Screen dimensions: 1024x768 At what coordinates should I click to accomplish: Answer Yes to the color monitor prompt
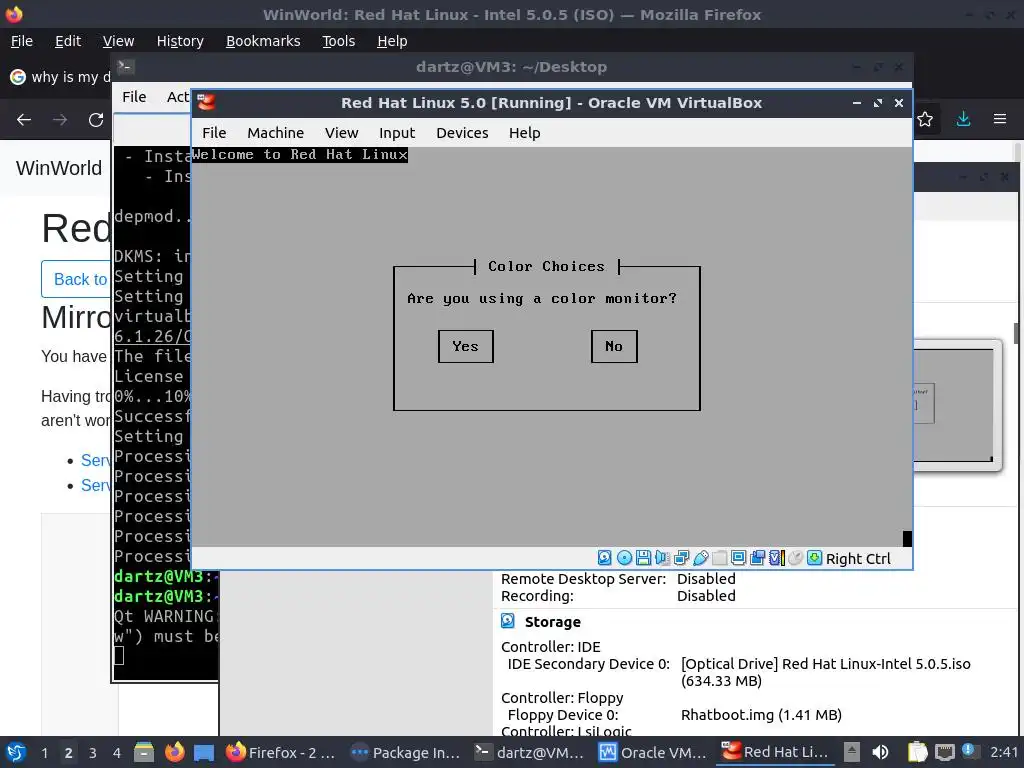tap(466, 346)
